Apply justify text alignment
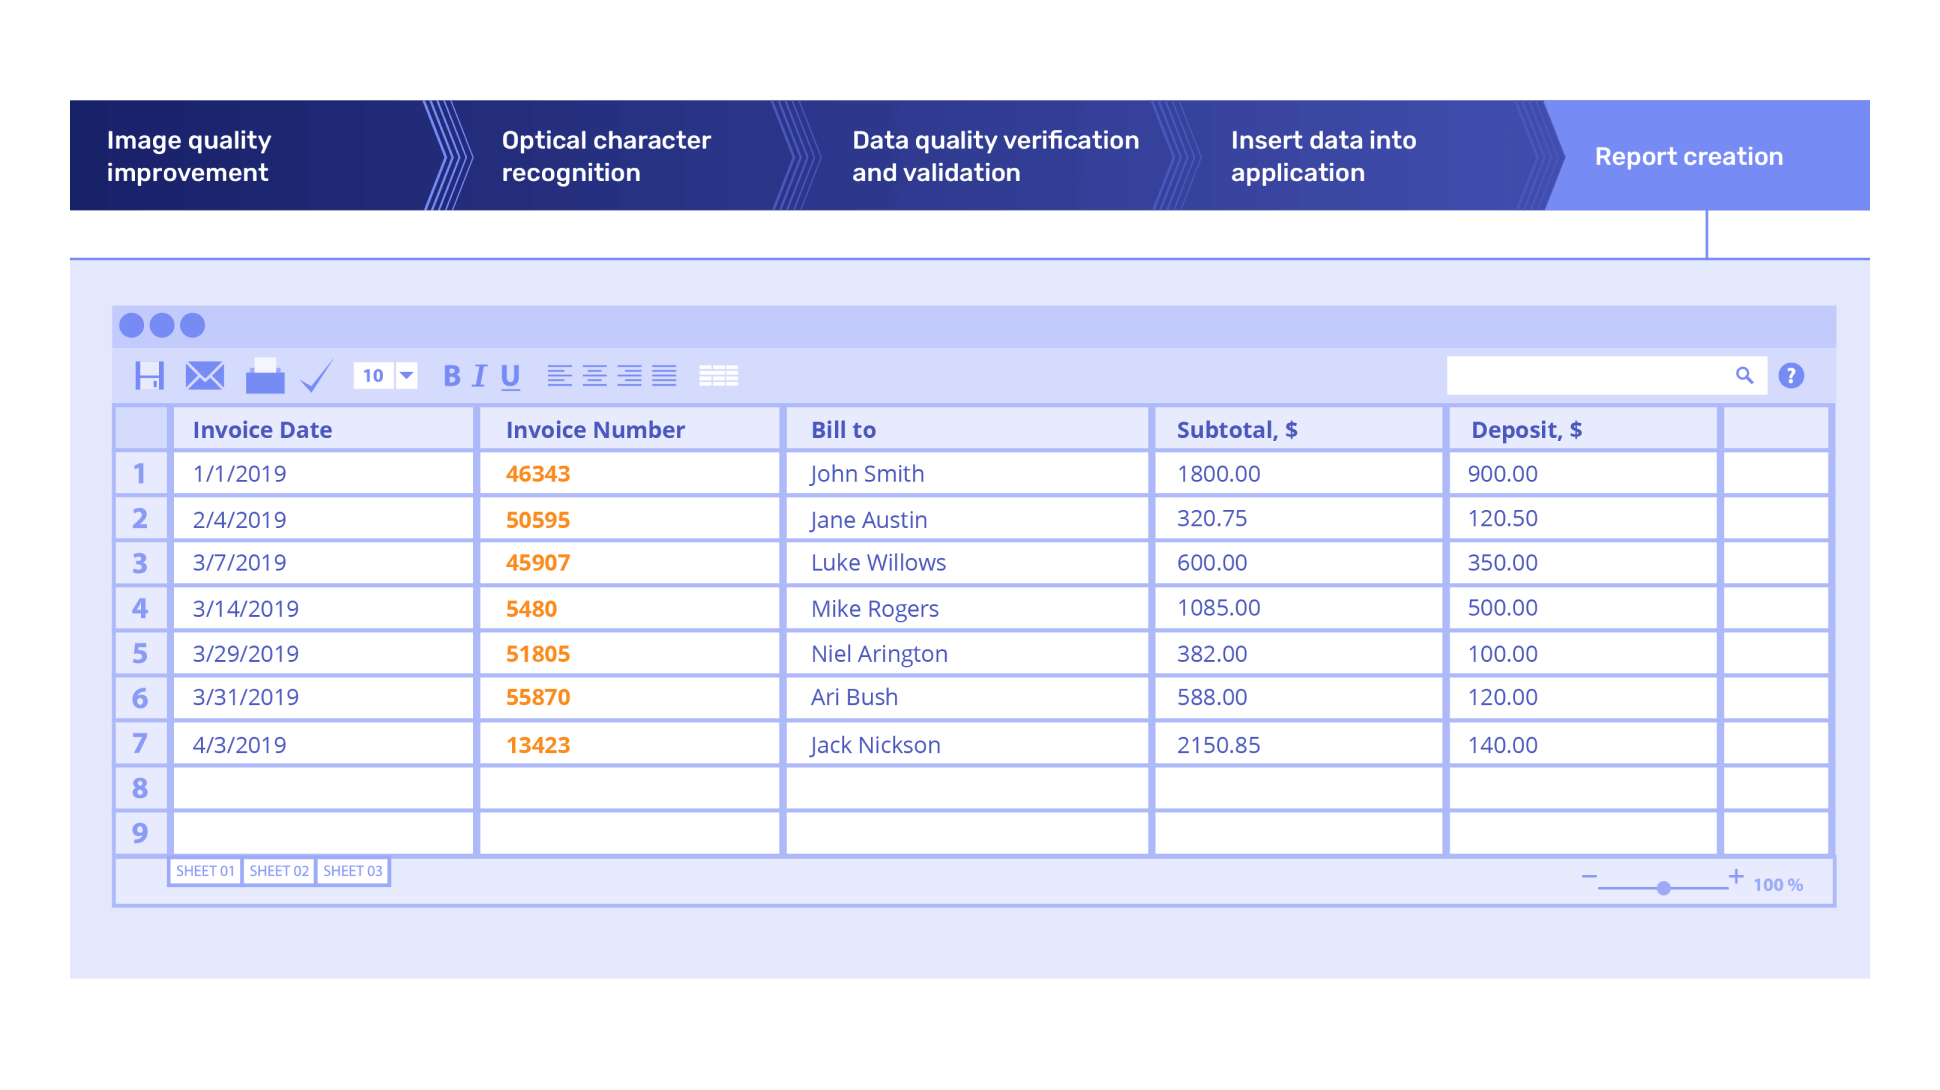 [664, 376]
